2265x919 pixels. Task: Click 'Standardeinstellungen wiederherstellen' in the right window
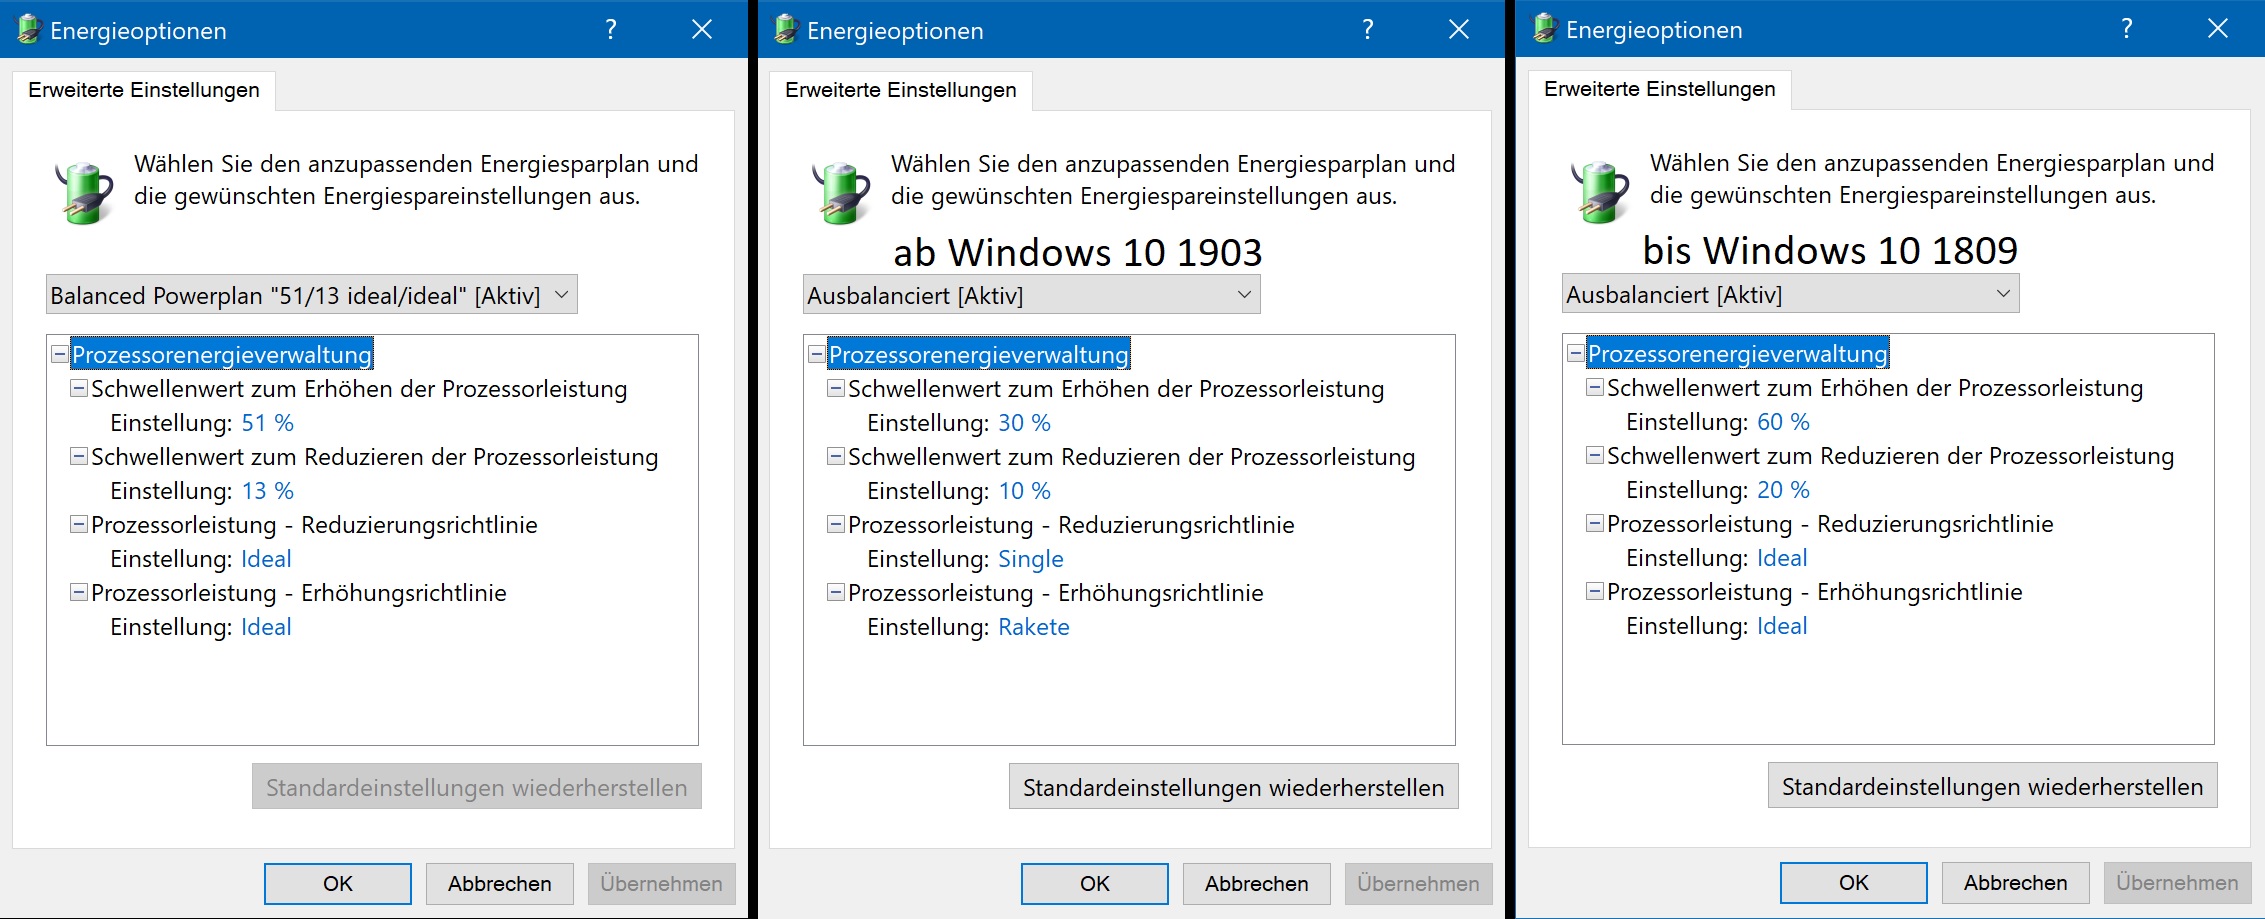click(x=1992, y=786)
